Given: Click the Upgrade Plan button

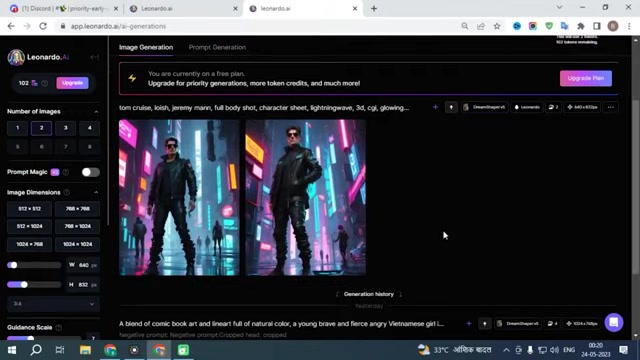Looking at the screenshot, I should pos(586,78).
